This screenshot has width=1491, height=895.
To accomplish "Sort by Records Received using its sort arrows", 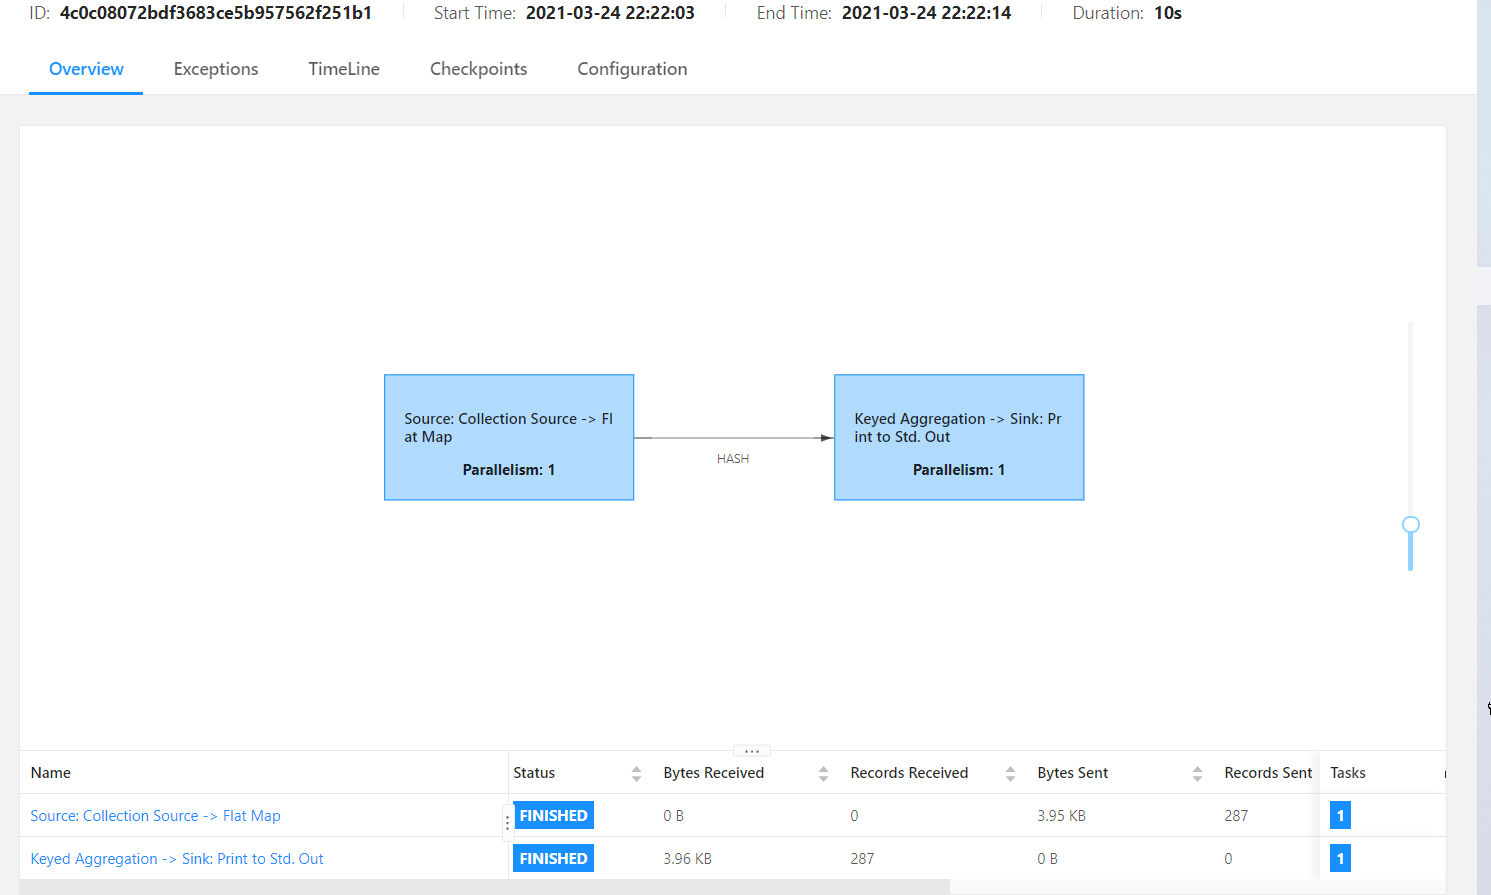I will (x=1010, y=773).
